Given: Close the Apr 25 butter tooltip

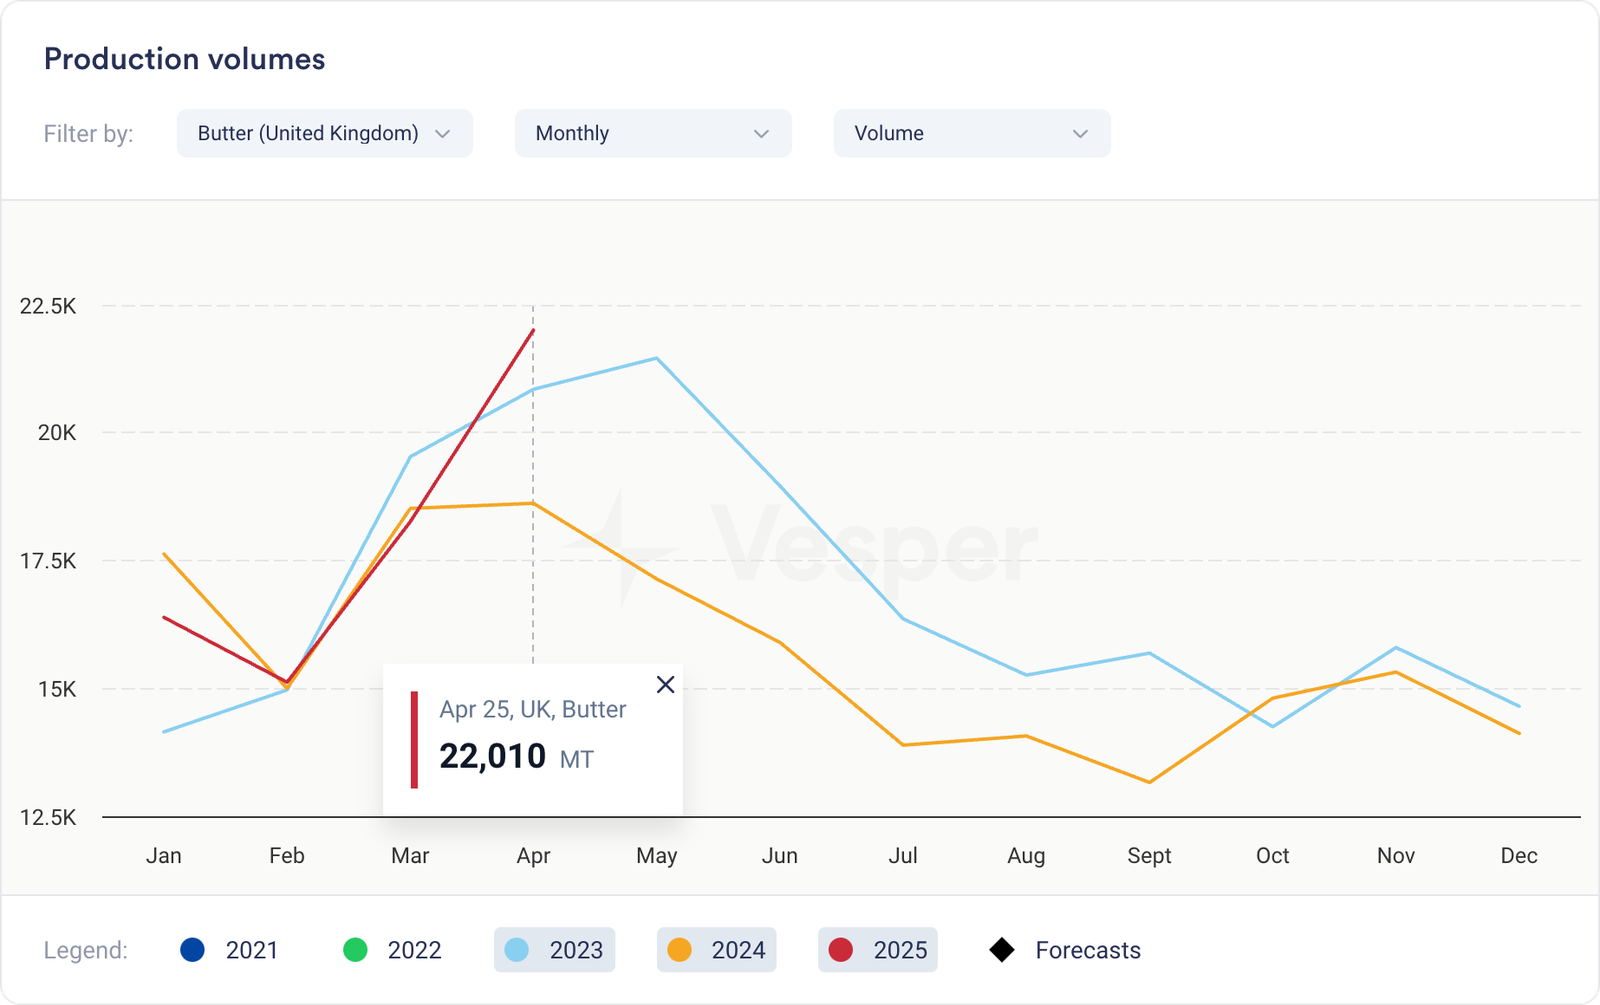Looking at the screenshot, I should [x=665, y=684].
